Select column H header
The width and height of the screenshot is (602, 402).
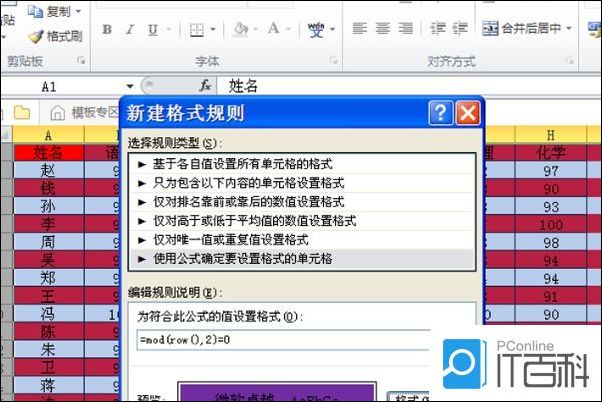pyautogui.click(x=551, y=135)
